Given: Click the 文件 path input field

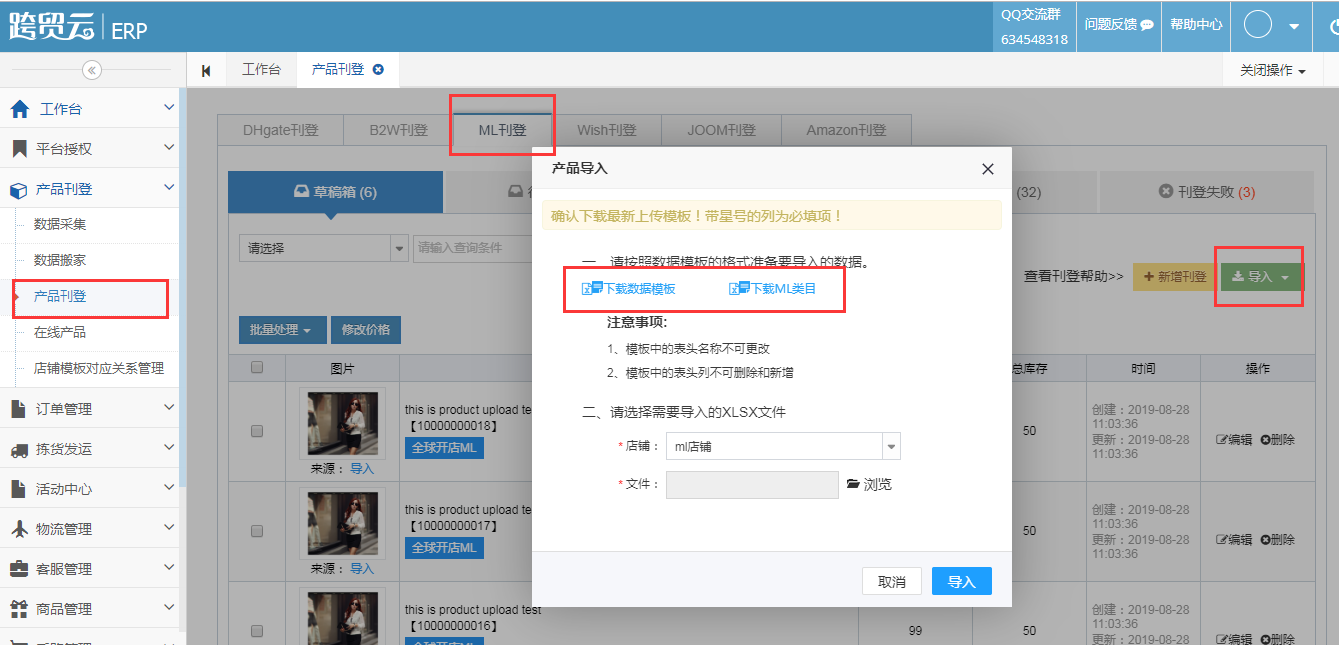Looking at the screenshot, I should (x=752, y=484).
